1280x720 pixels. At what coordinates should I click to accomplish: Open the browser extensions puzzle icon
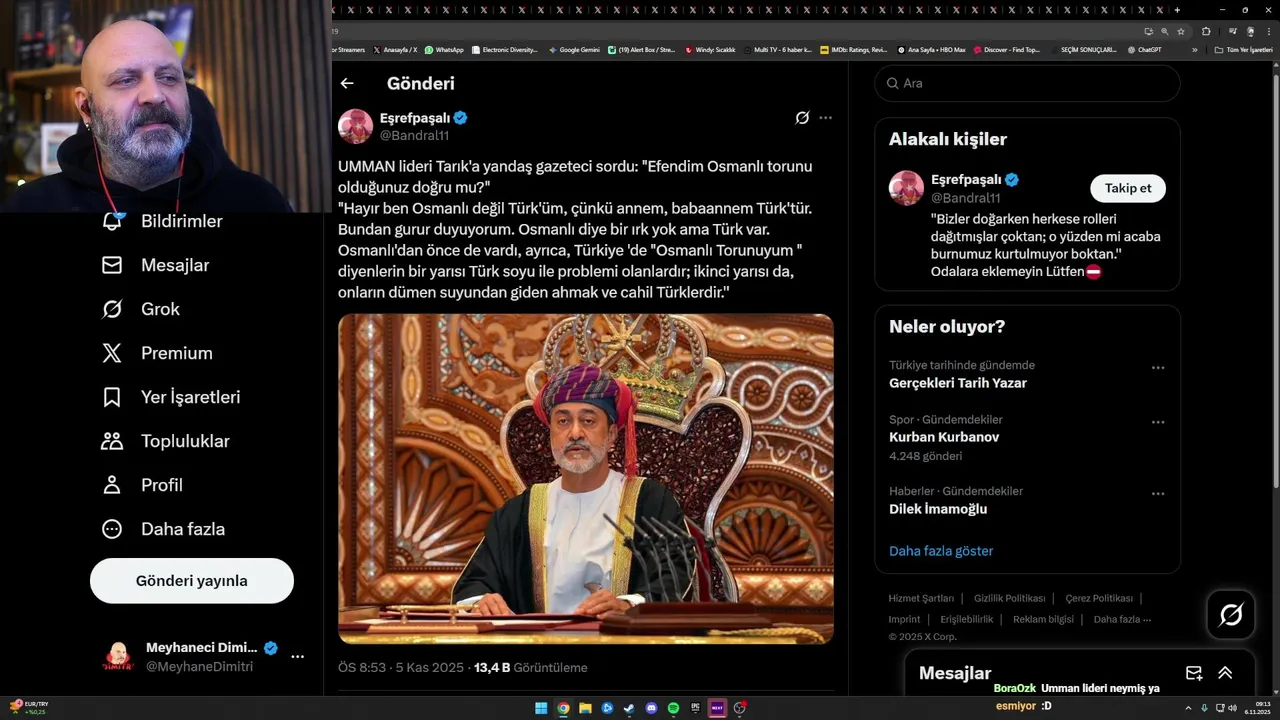(x=1206, y=31)
